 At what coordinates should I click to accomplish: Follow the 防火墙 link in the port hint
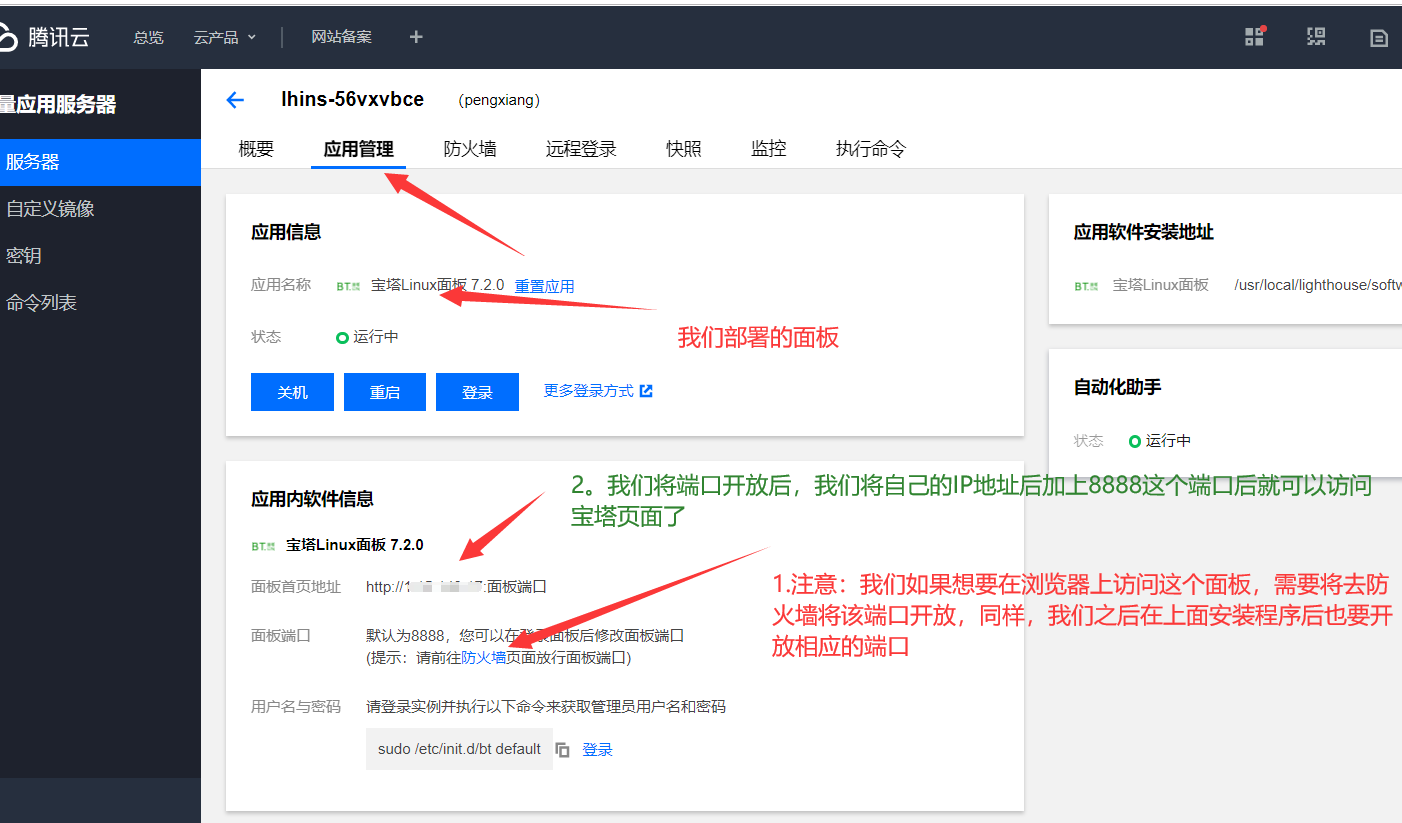pos(483,657)
